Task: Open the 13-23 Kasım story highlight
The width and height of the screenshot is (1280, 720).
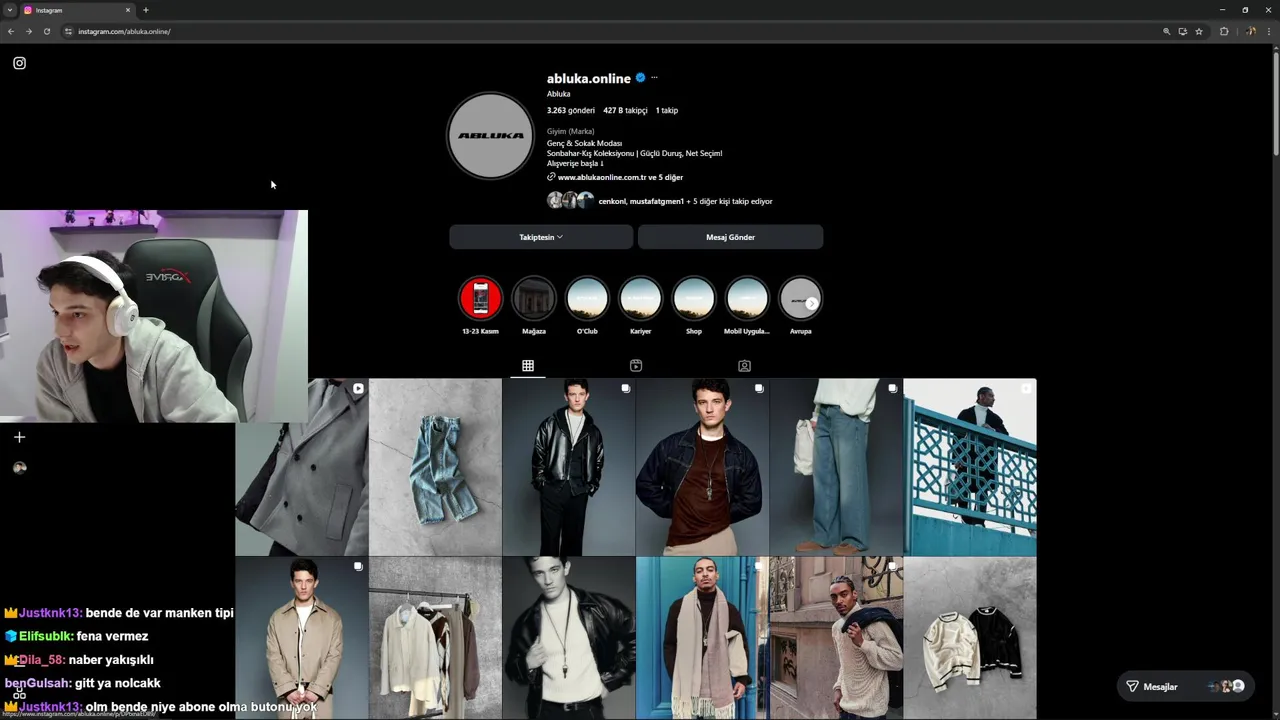Action: pos(480,298)
